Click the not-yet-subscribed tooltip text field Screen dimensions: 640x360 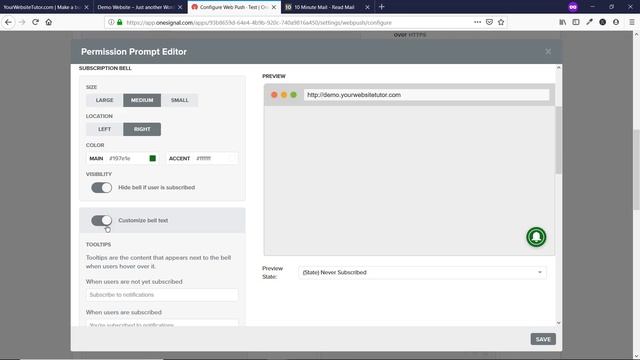[x=162, y=295]
